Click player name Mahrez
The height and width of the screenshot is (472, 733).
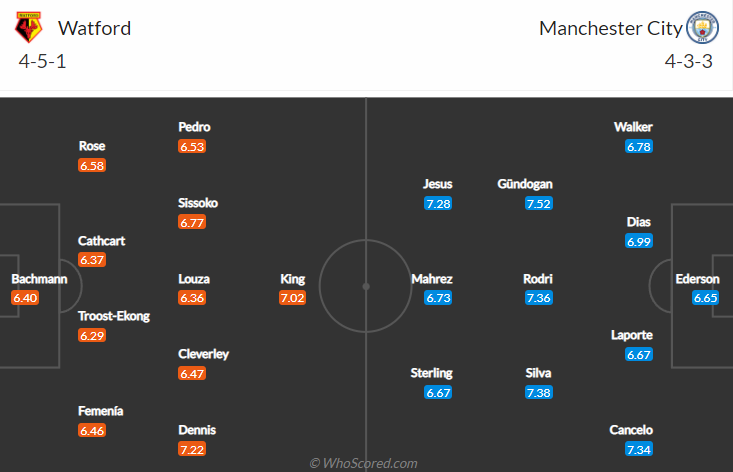(x=432, y=279)
